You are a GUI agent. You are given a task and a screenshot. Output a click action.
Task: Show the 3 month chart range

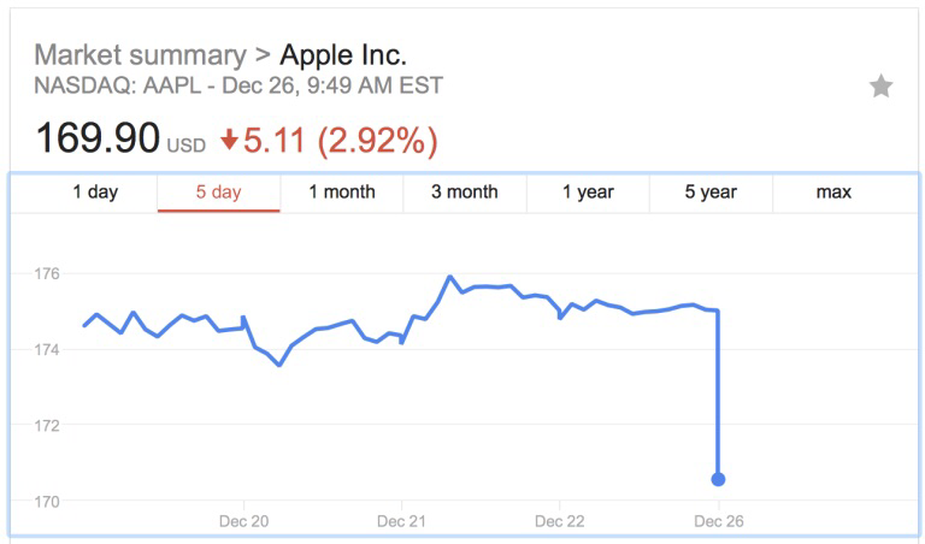click(464, 192)
